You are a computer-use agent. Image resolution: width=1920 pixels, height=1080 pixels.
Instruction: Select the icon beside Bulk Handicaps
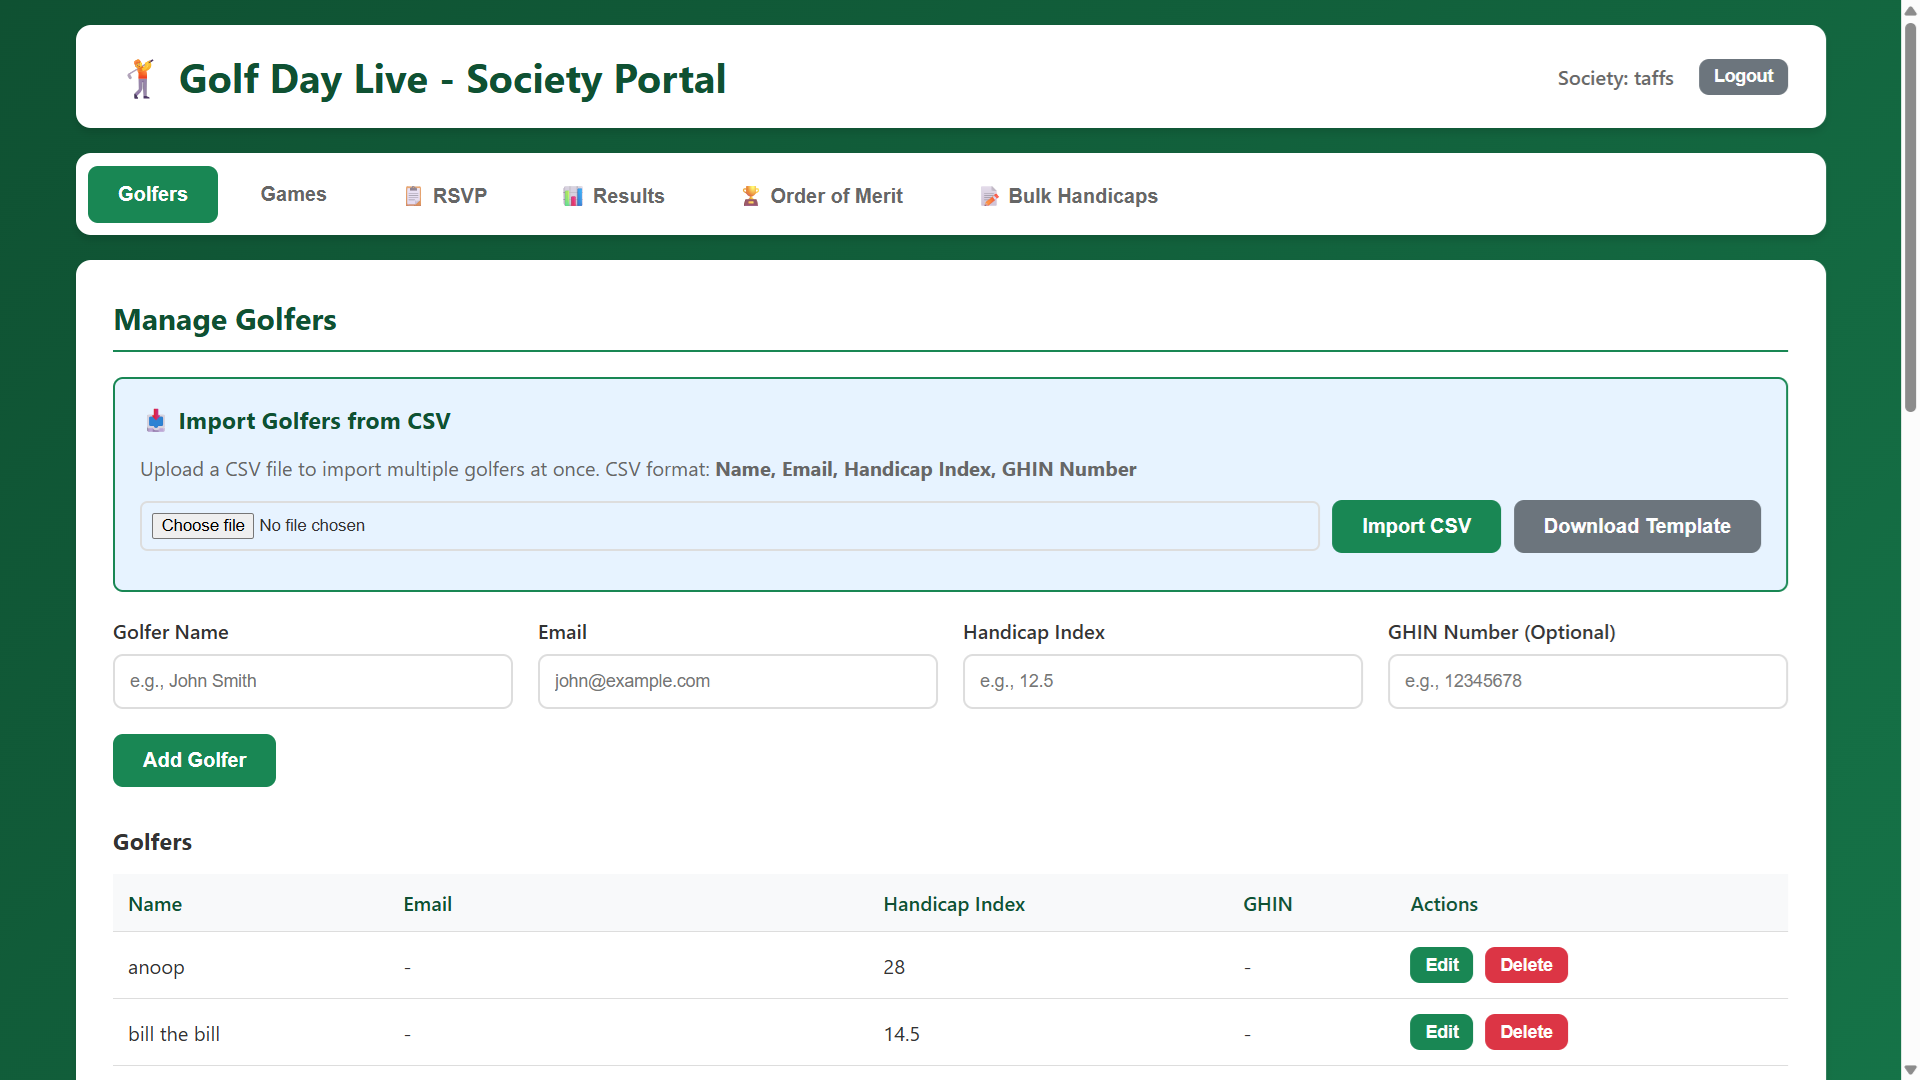coord(989,196)
